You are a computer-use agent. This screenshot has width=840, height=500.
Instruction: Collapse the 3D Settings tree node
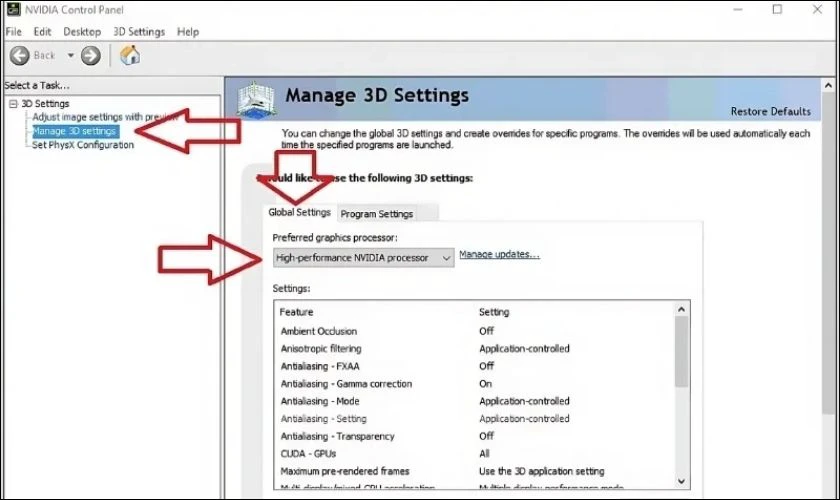click(13, 103)
